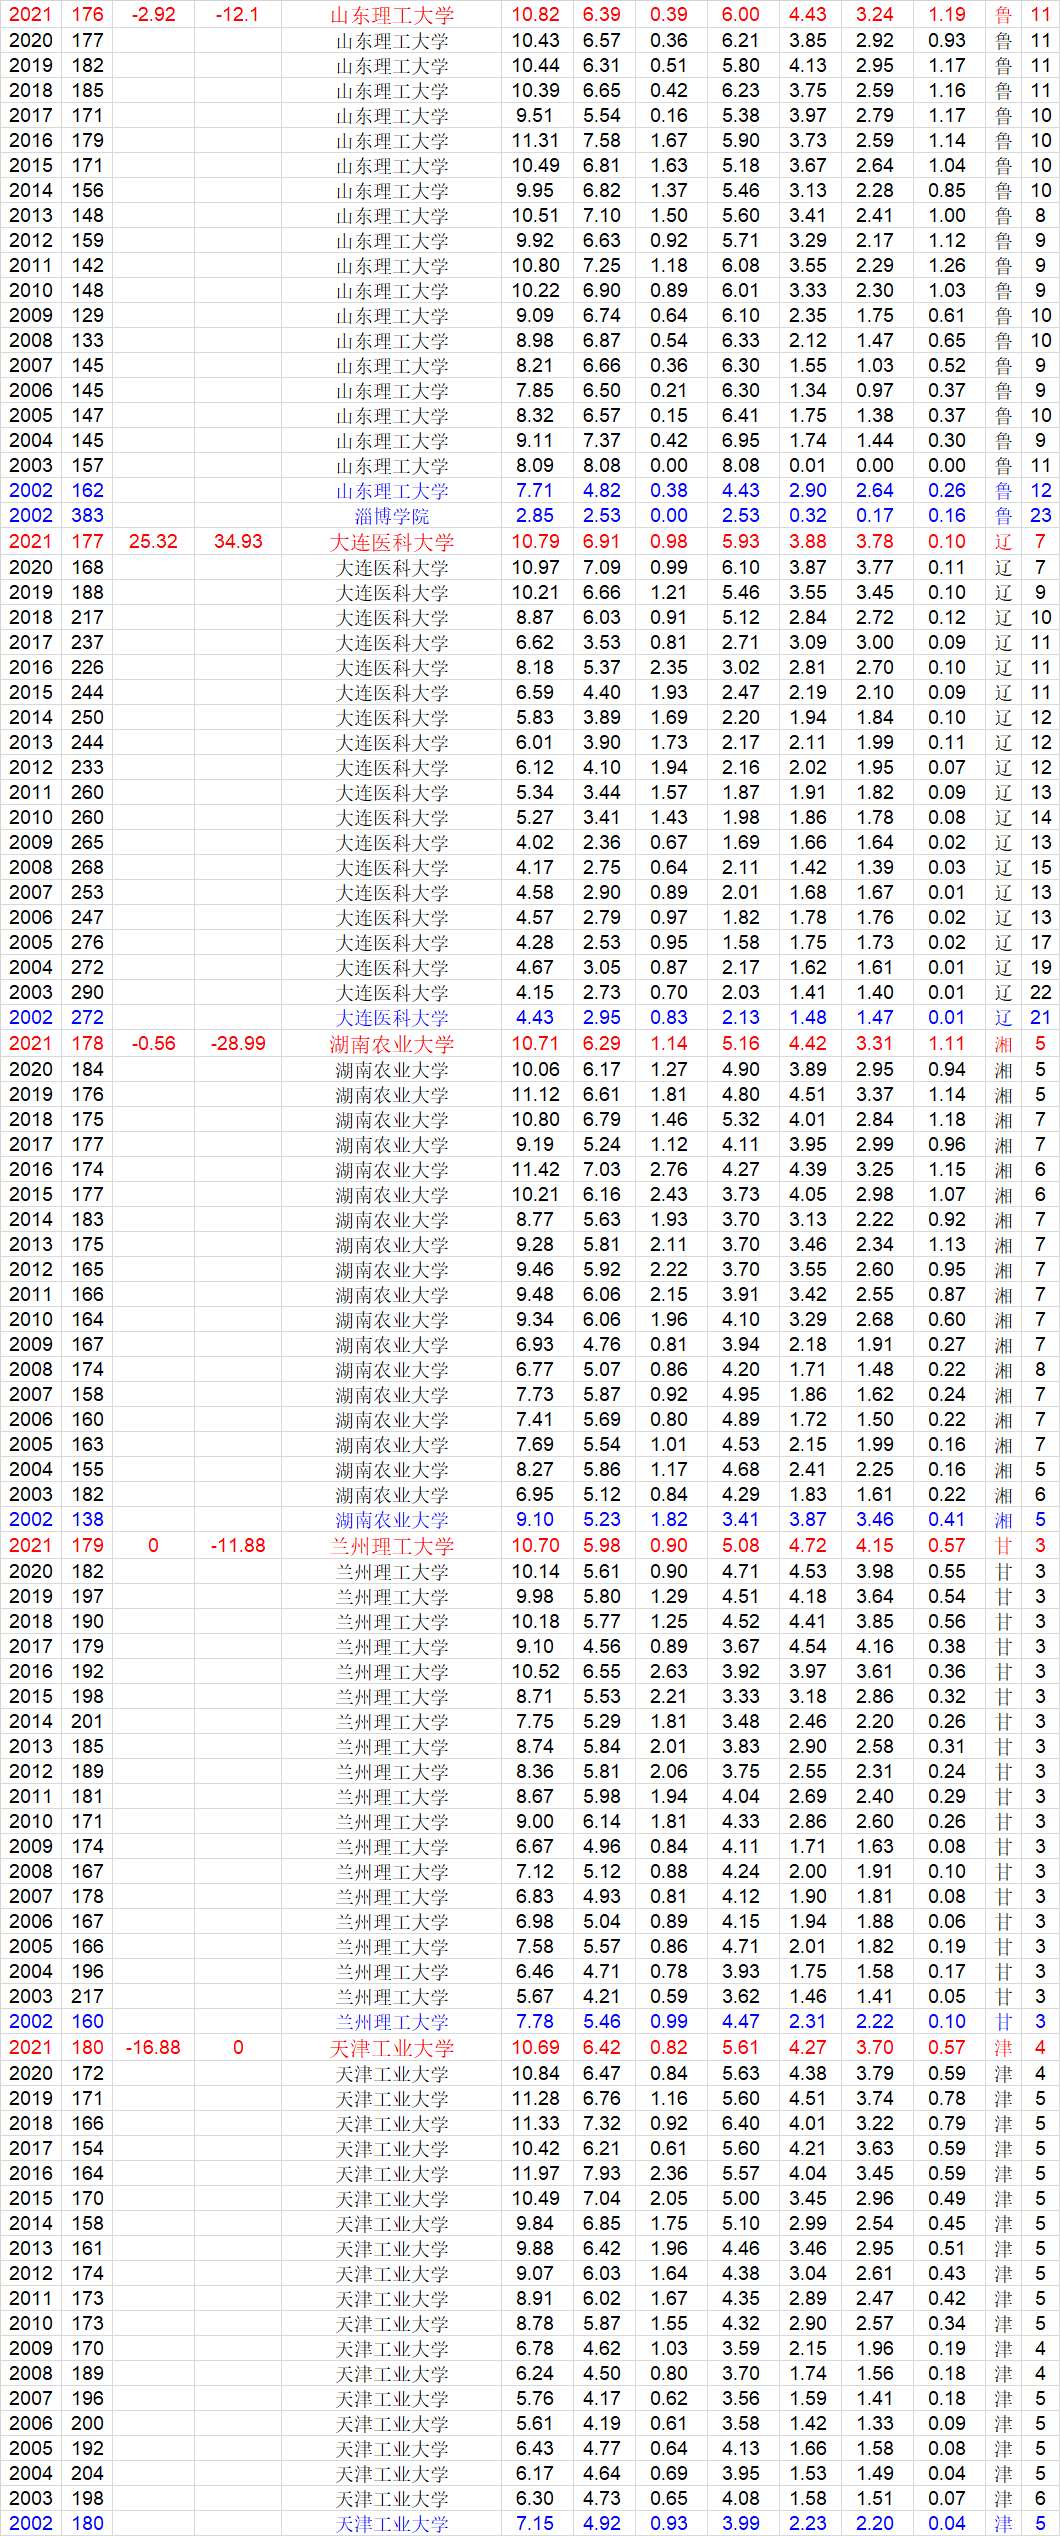The image size is (1060, 2536).
Task: Click rank 200 in 天津工业大学 2006 row
Action: [x=88, y=2424]
